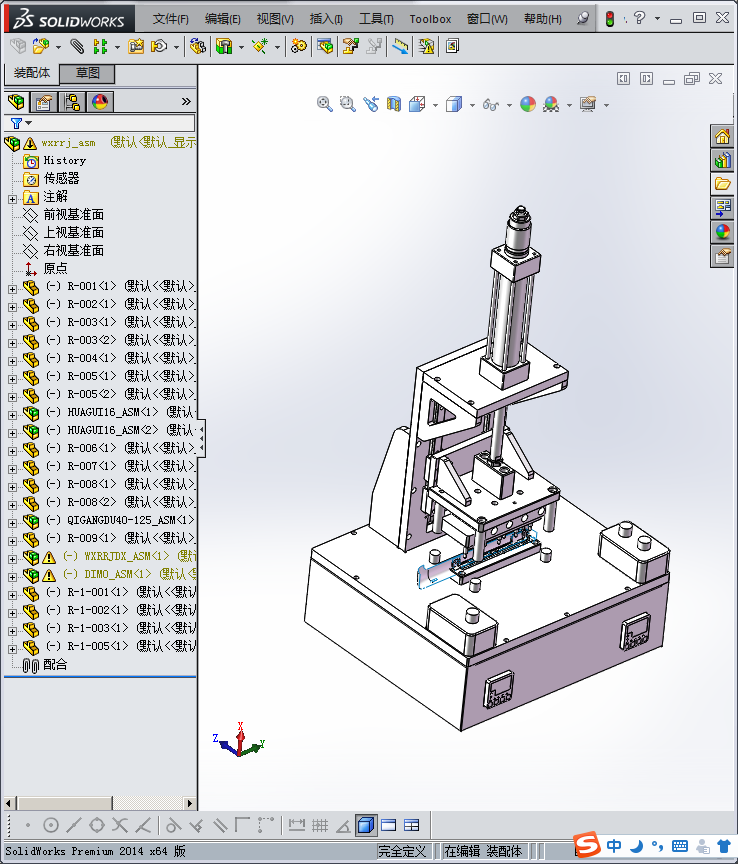Click the Display Style cube icon

click(x=454, y=104)
